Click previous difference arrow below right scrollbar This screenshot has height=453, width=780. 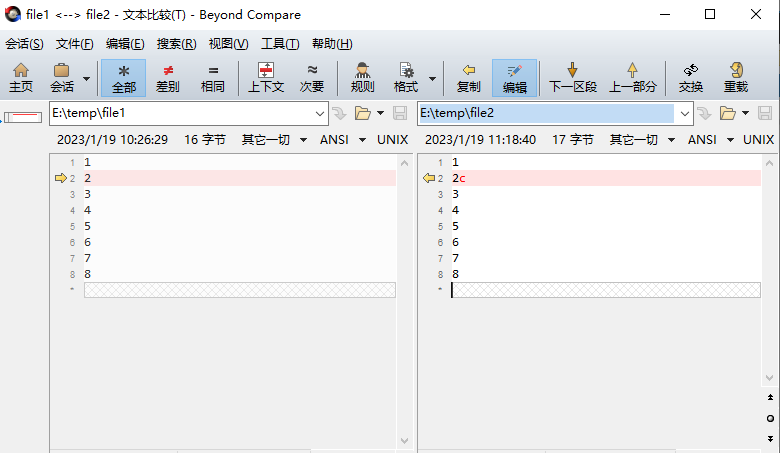770,397
